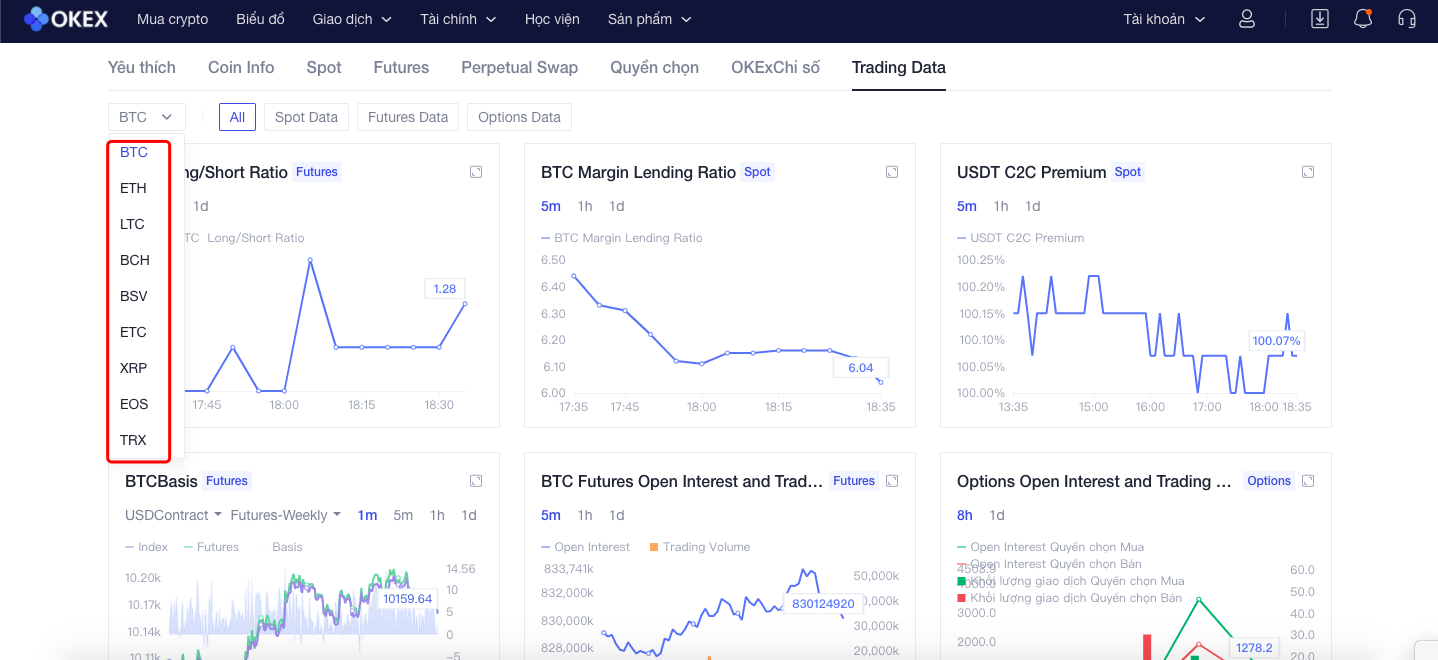The height and width of the screenshot is (660, 1438).
Task: Open the notifications bell
Action: pos(1362,19)
